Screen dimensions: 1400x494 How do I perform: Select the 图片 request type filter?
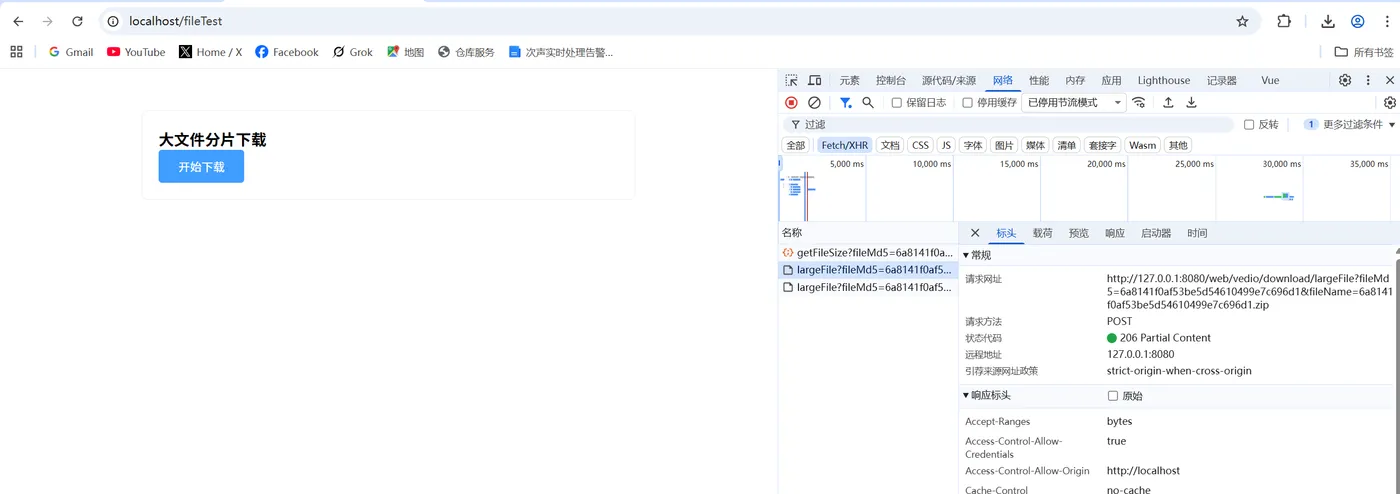[x=1004, y=145]
